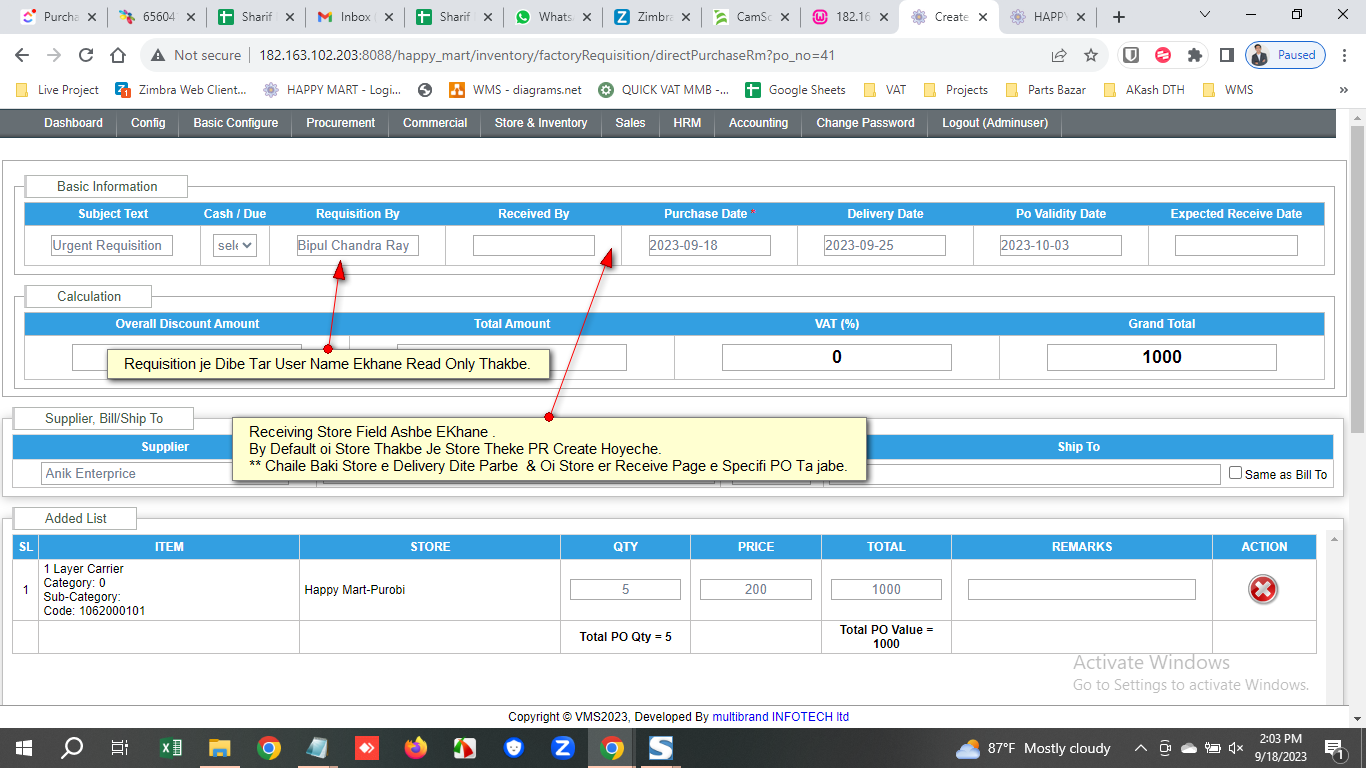The width and height of the screenshot is (1366, 768).
Task: Open the QUICK VAT MMB bookmark
Action: (x=663, y=90)
